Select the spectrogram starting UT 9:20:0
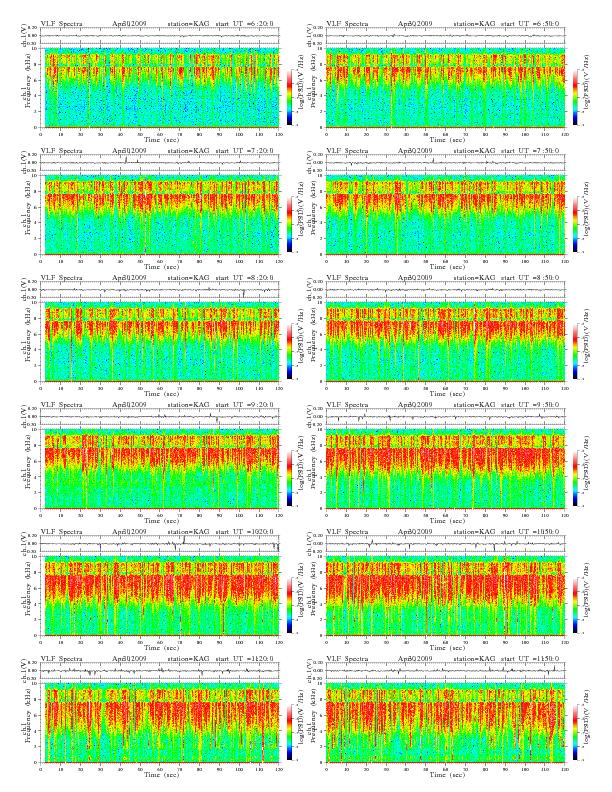The width and height of the screenshot is (612, 792). [x=162, y=469]
